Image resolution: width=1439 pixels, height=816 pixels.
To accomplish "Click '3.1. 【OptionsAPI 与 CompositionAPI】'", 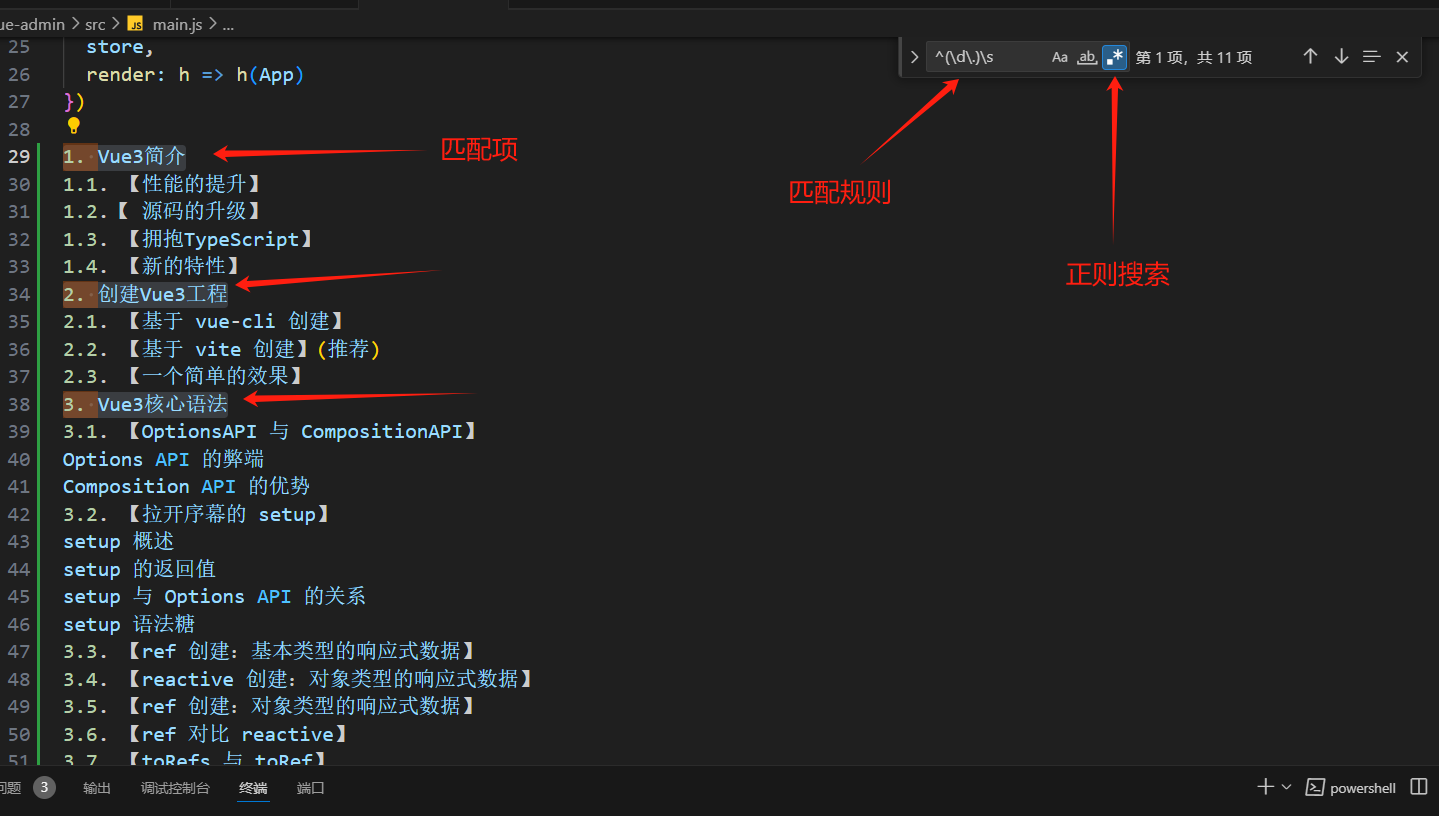I will pyautogui.click(x=271, y=431).
